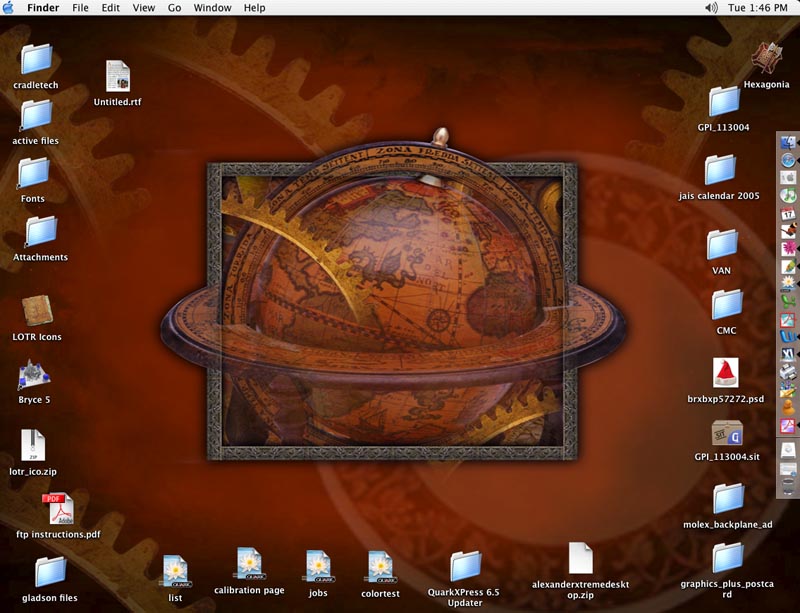Select the LOTR Icons book icon
The image size is (800, 613).
pyautogui.click(x=37, y=311)
